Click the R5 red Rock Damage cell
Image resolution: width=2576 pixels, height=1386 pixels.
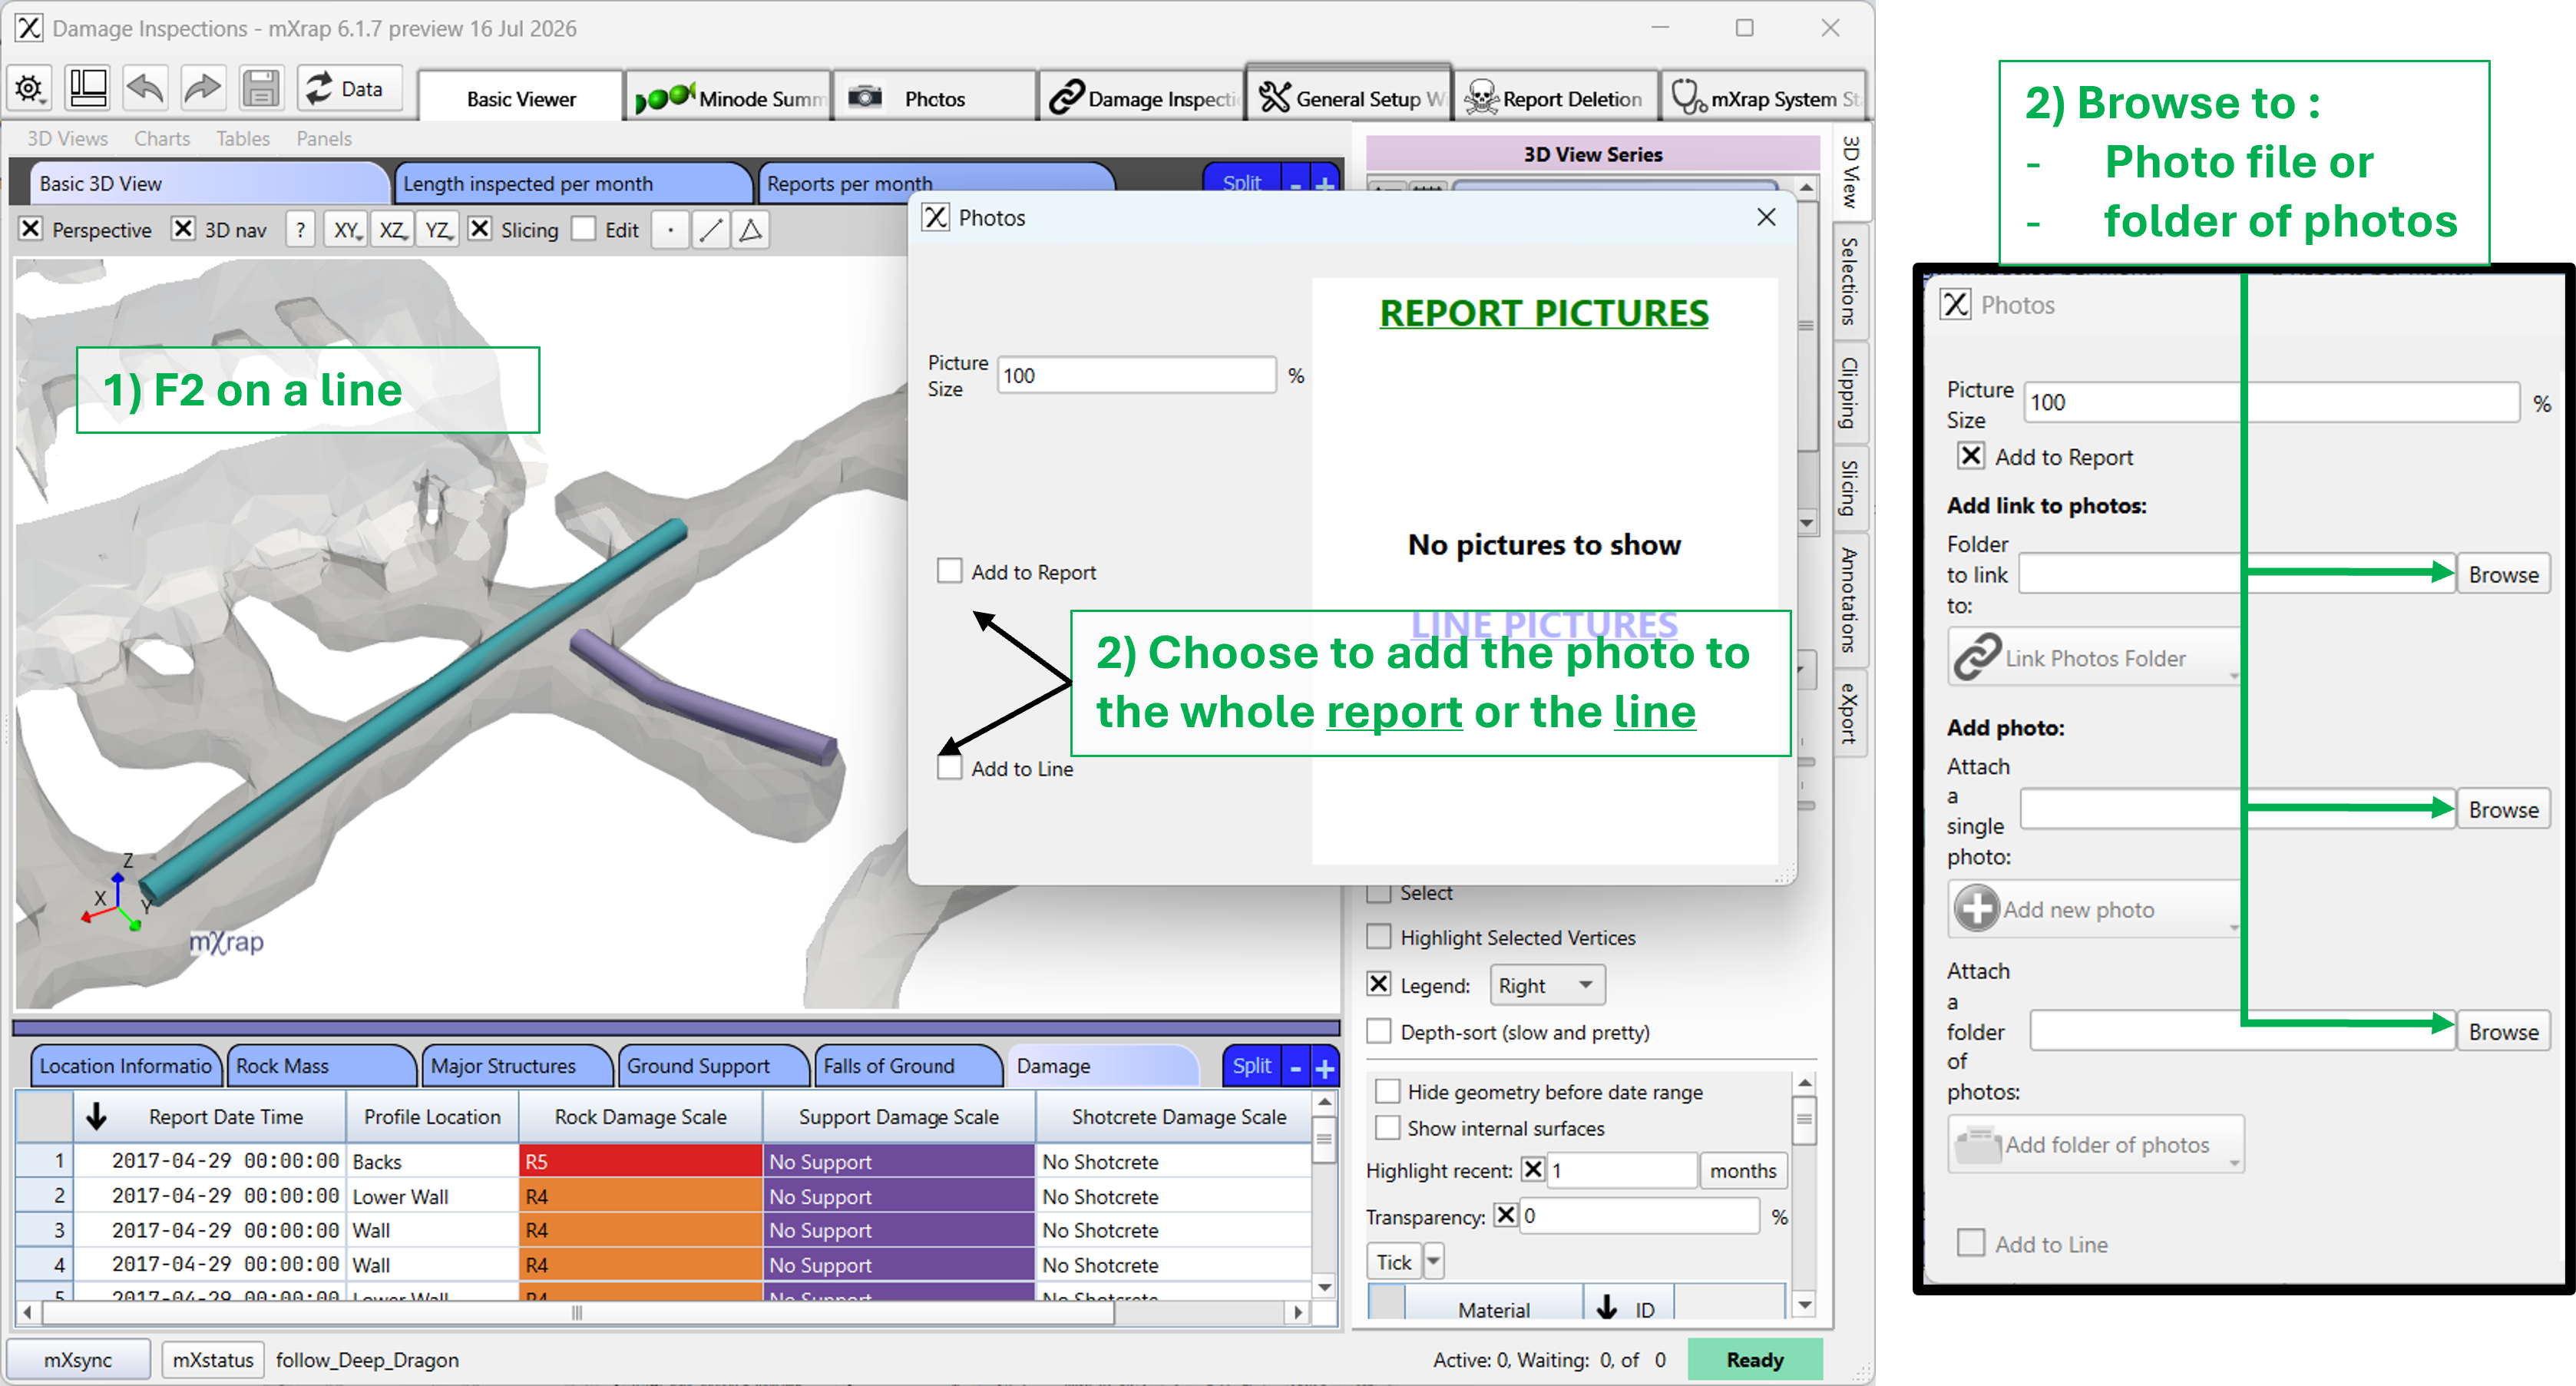[x=640, y=1161]
